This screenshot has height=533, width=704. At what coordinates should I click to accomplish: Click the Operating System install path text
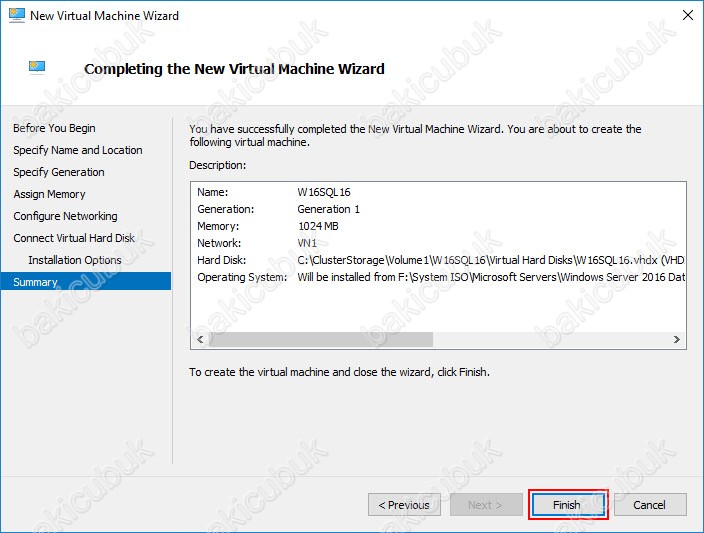[x=491, y=278]
